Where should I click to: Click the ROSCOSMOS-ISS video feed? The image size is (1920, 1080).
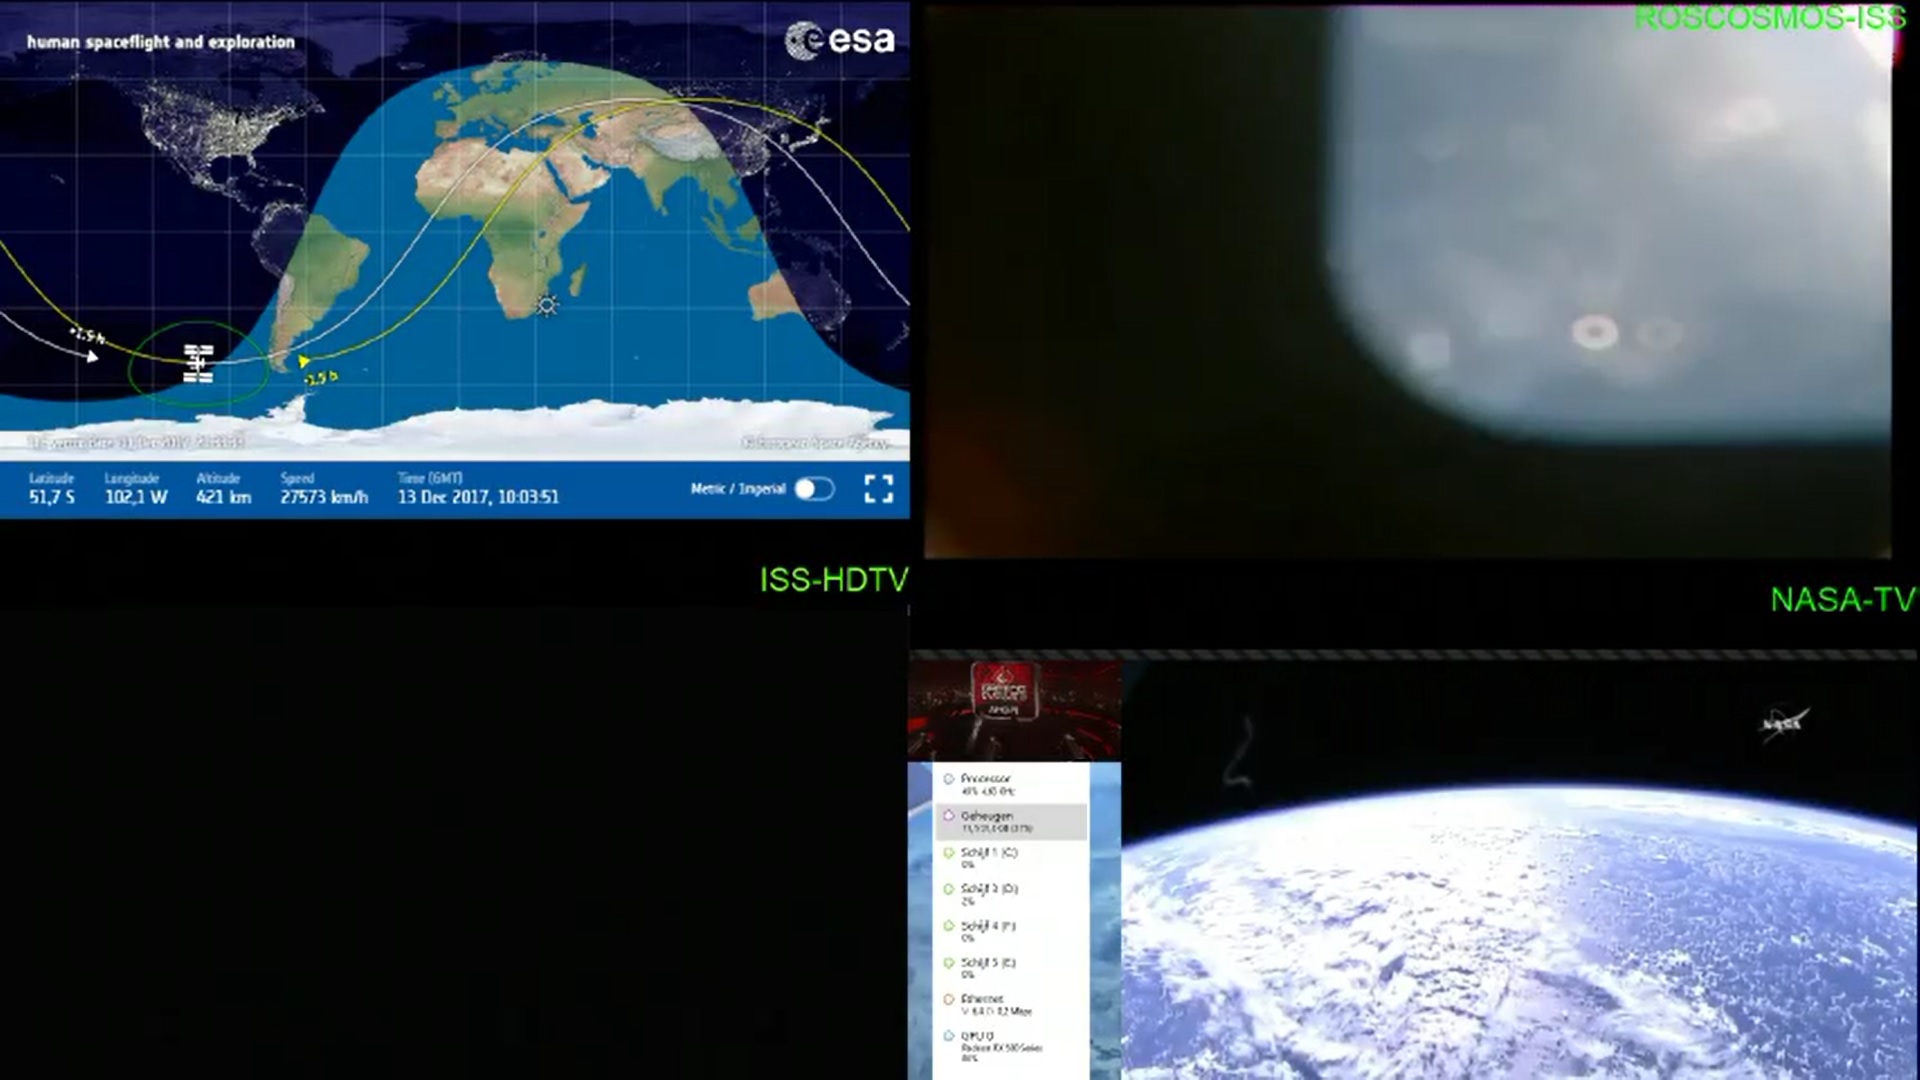pyautogui.click(x=1406, y=280)
